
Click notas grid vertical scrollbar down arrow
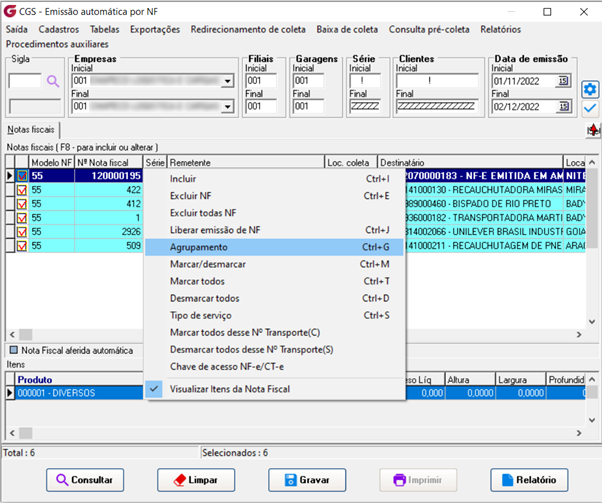592,322
